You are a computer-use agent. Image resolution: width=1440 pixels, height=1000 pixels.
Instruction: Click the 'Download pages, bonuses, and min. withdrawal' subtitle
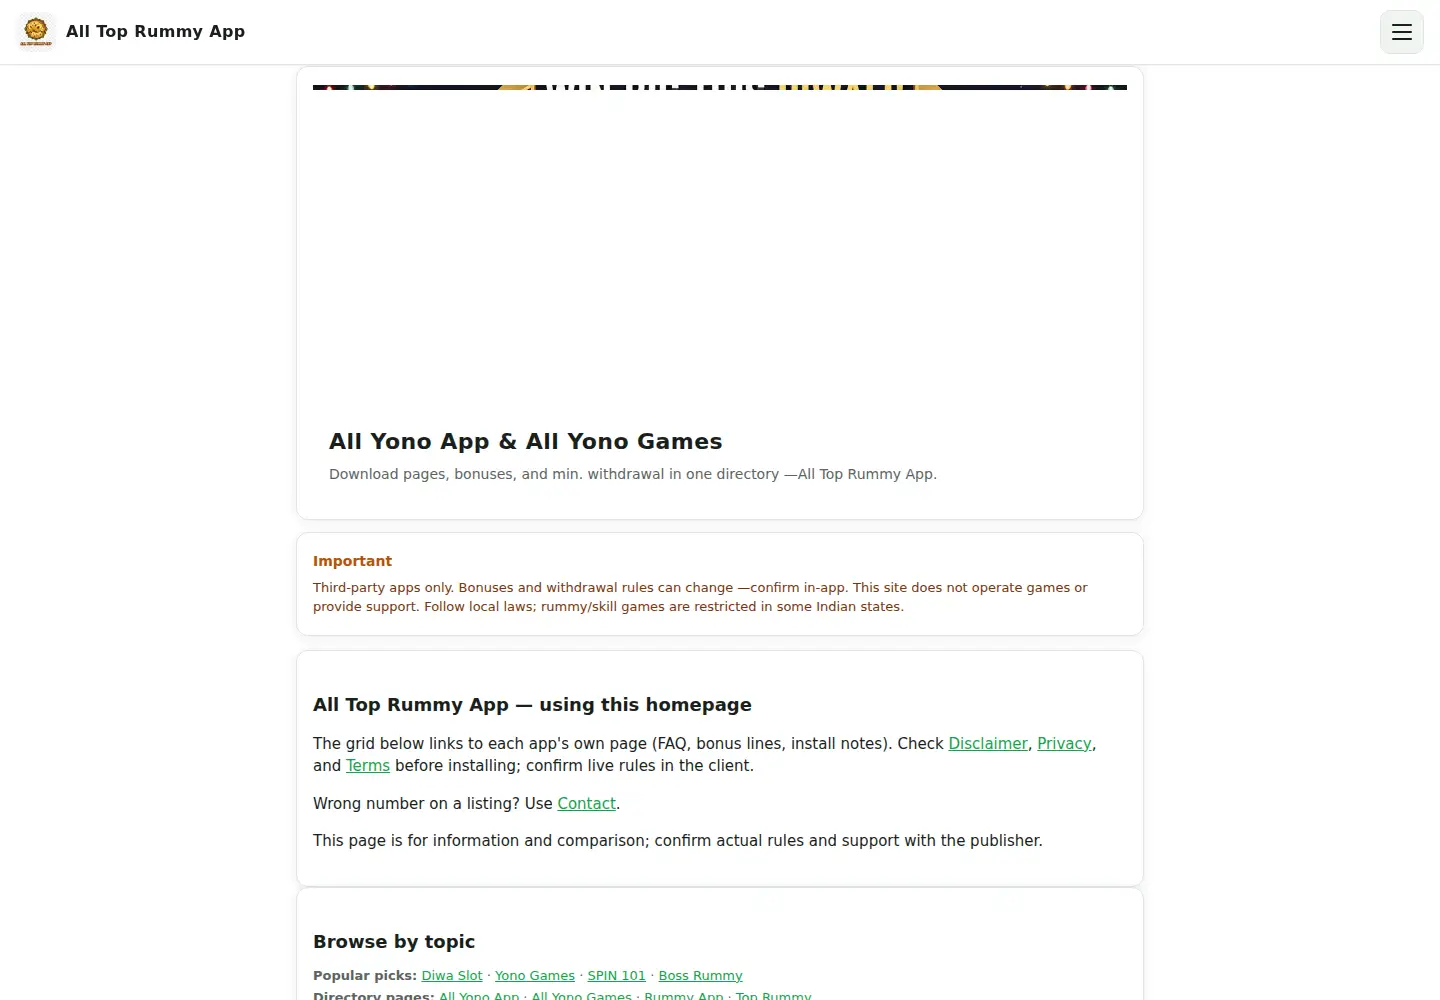(633, 474)
